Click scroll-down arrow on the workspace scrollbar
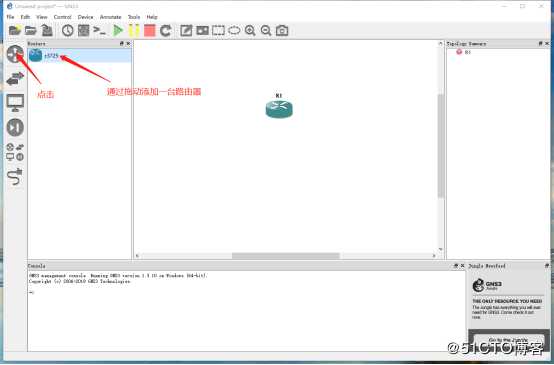This screenshot has height=365, width=554. pyautogui.click(x=441, y=249)
